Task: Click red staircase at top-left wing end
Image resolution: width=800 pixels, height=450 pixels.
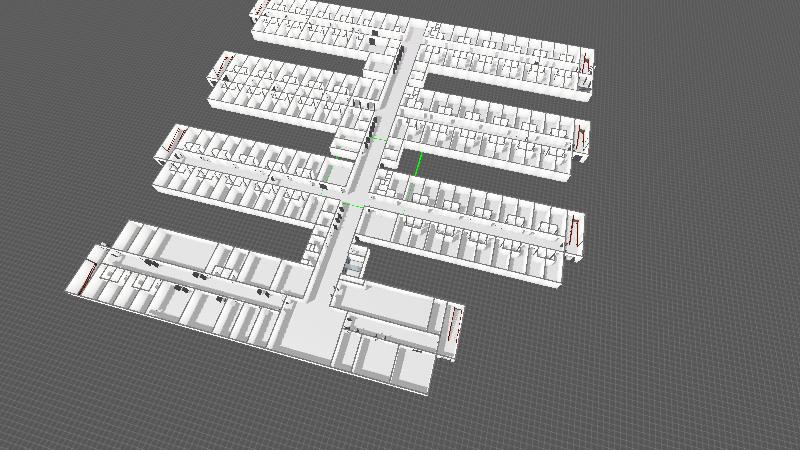Action: coord(259,10)
